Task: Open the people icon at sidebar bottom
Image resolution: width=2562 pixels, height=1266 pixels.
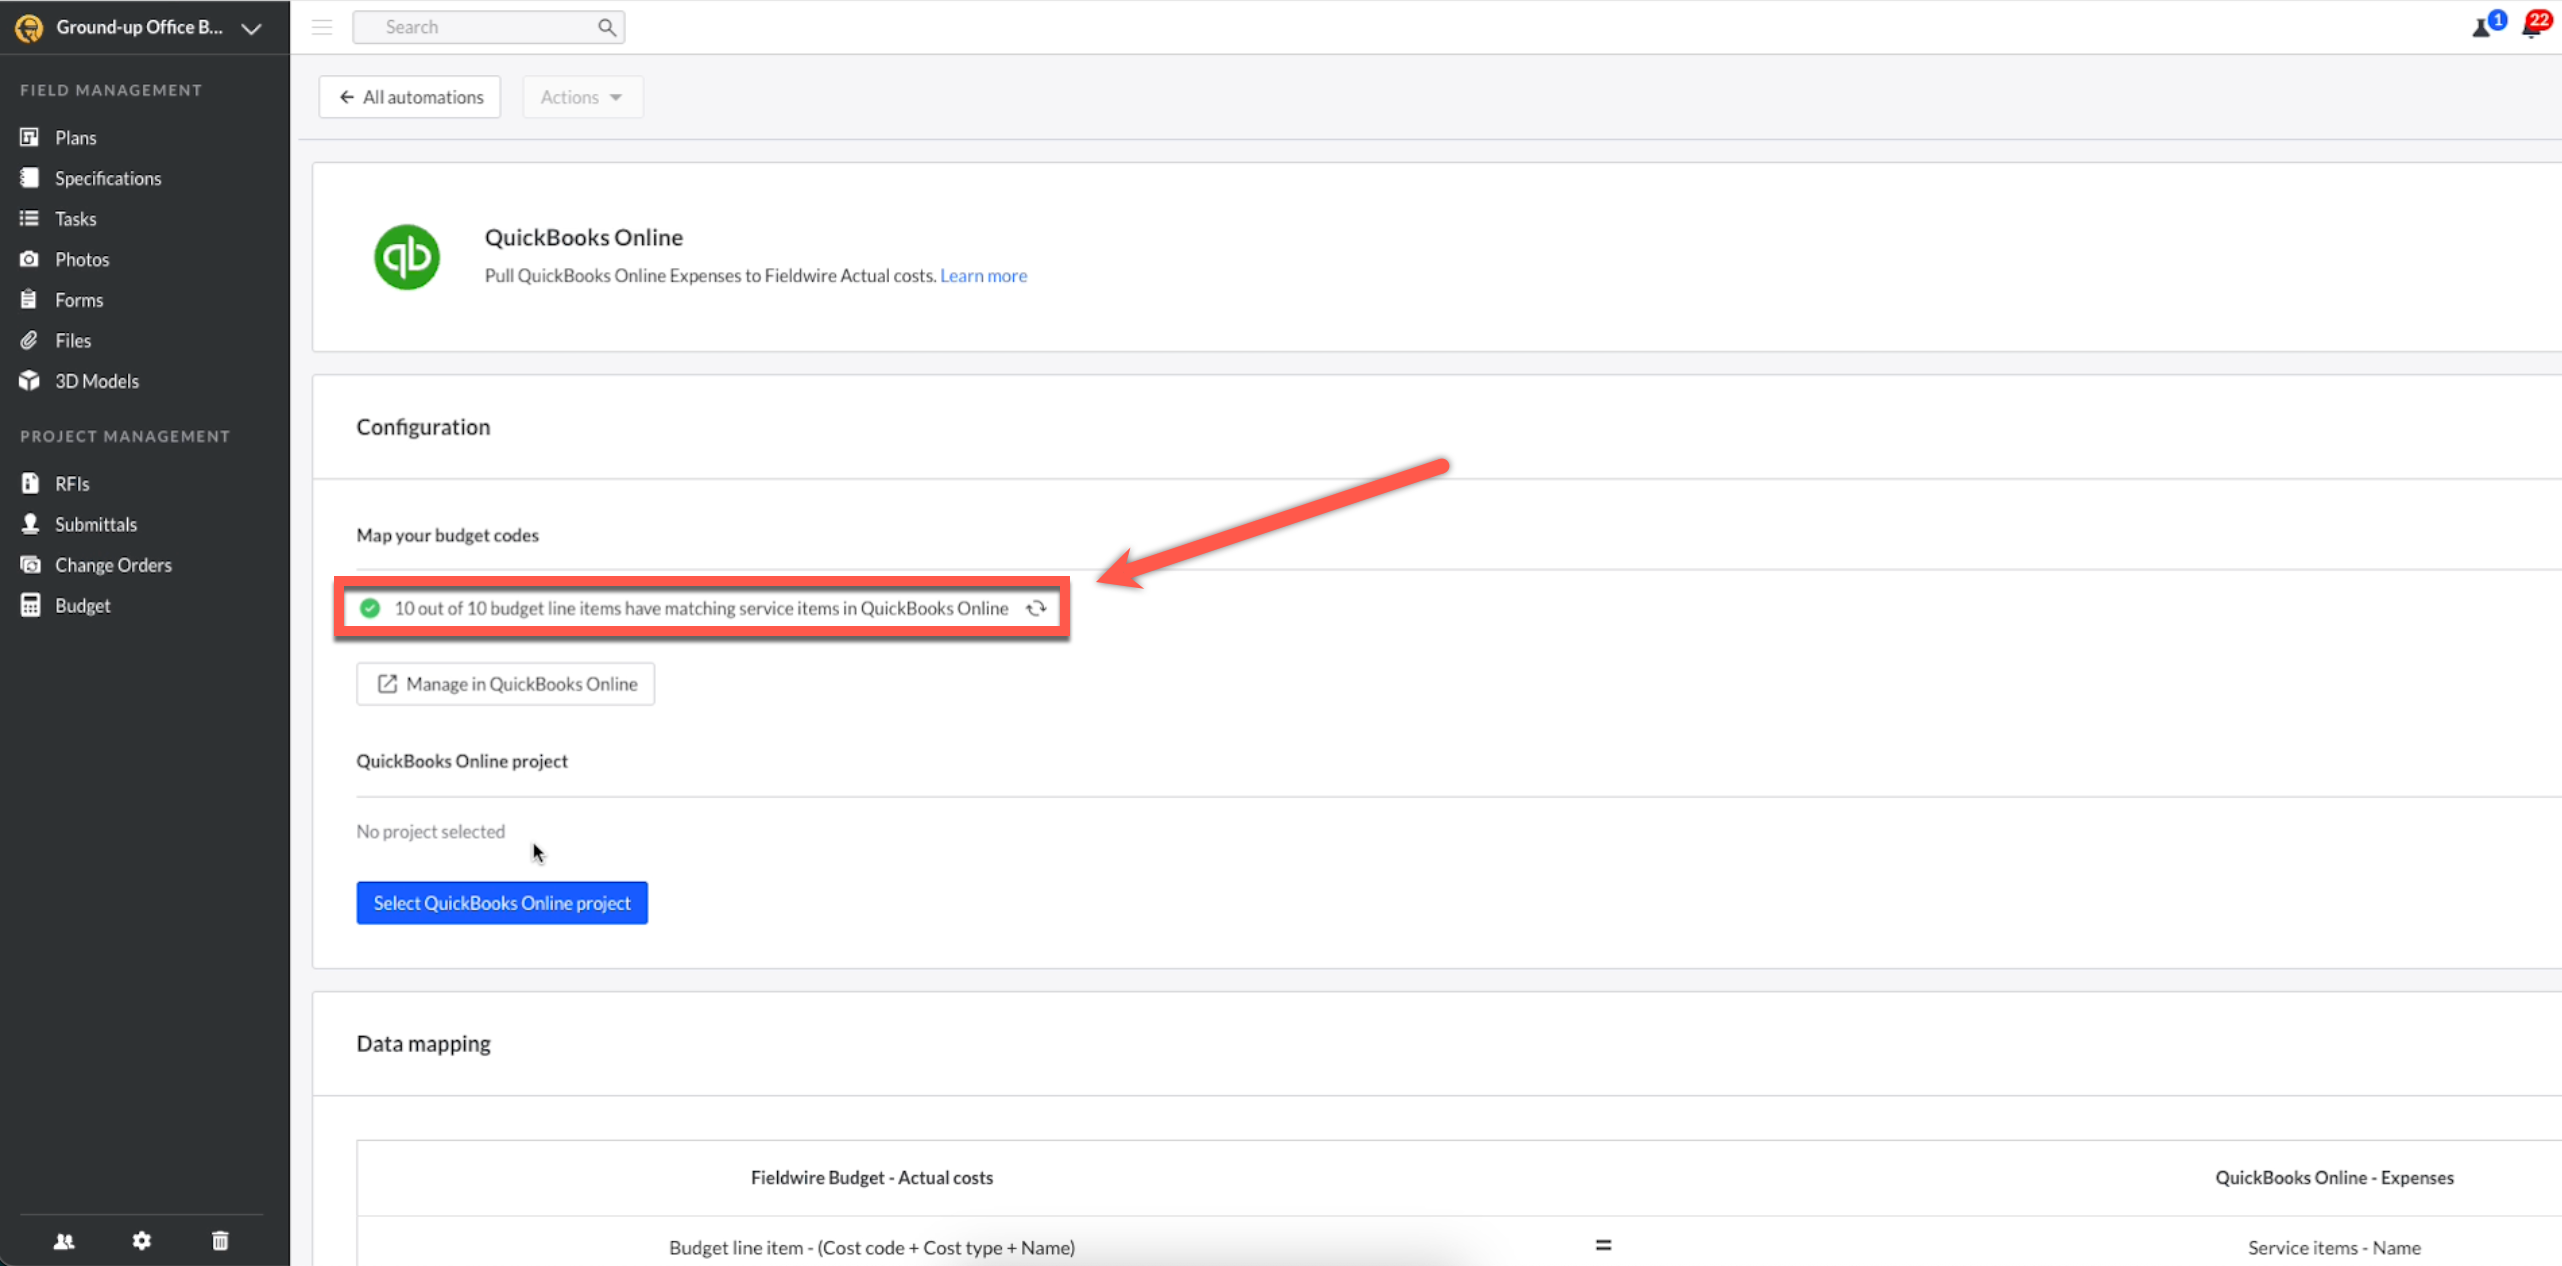Action: (64, 1241)
